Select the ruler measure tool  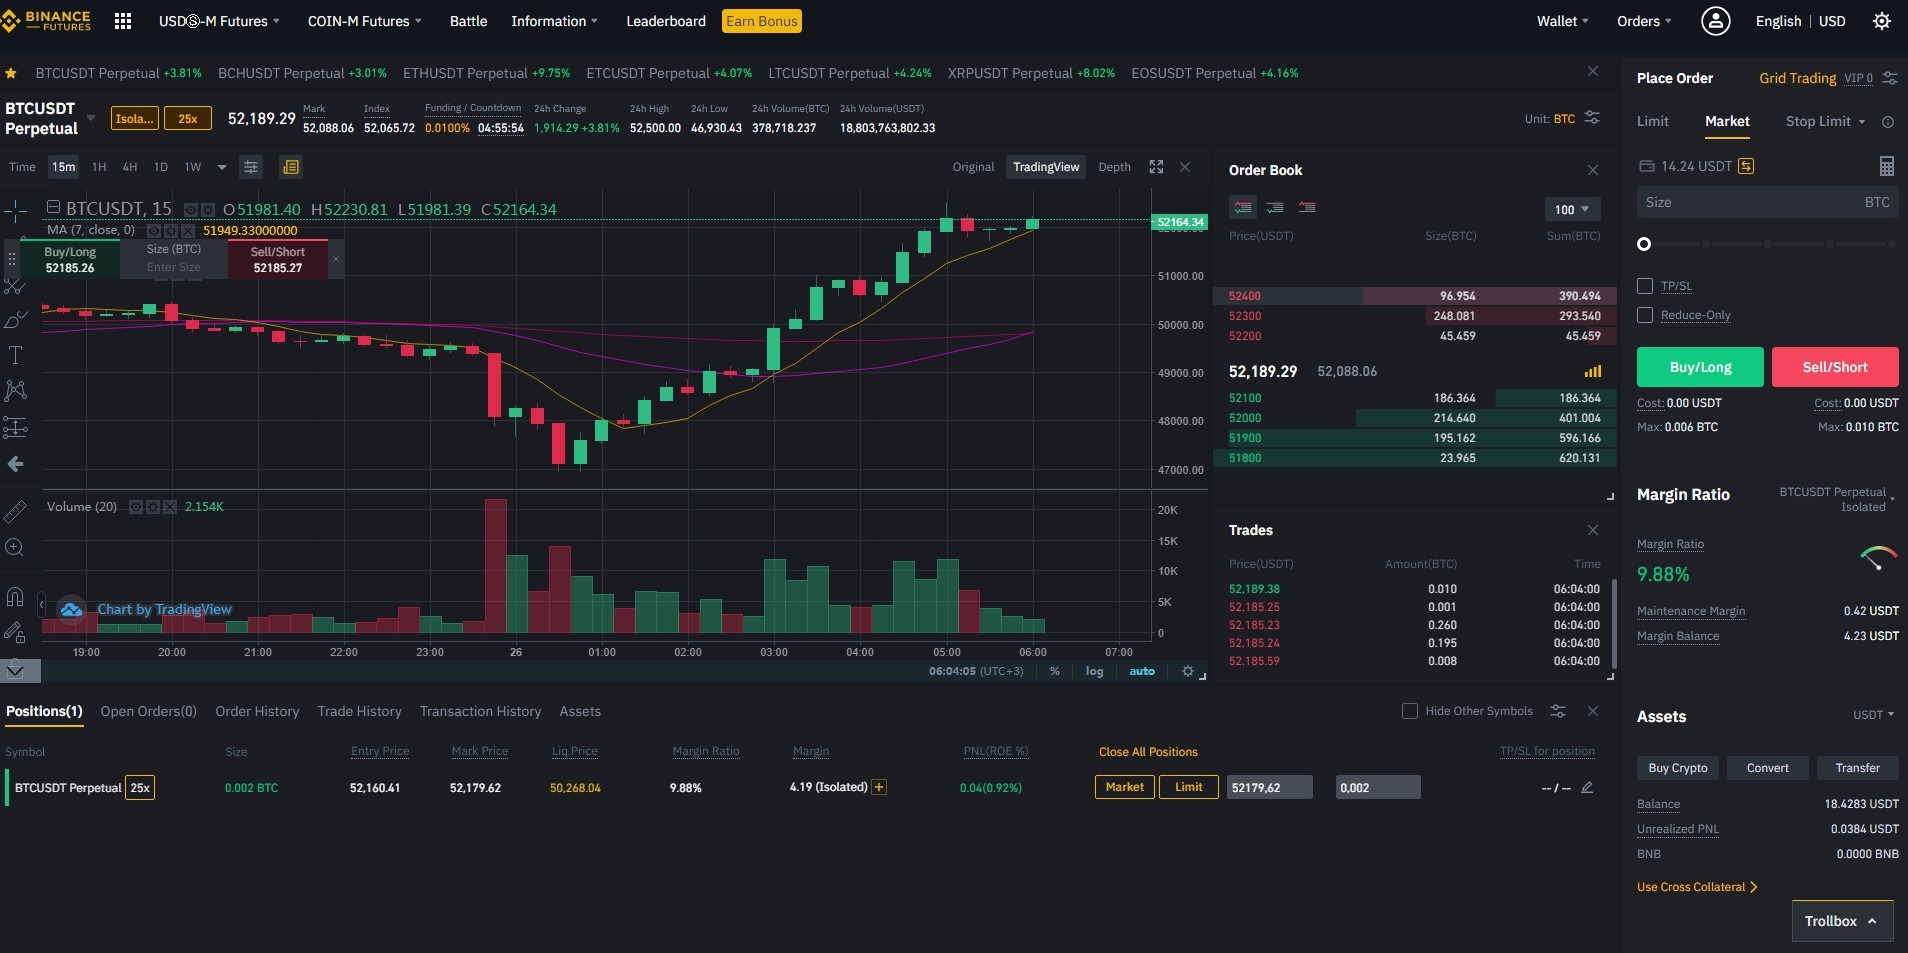point(15,512)
